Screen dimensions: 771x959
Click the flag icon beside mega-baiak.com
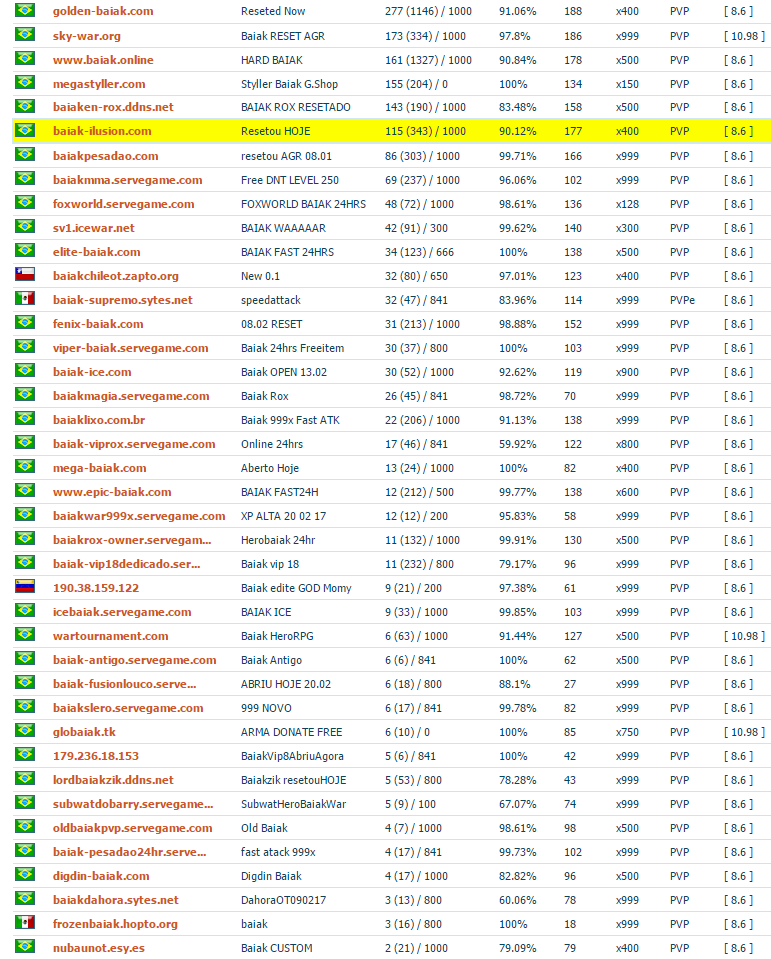(x=25, y=467)
